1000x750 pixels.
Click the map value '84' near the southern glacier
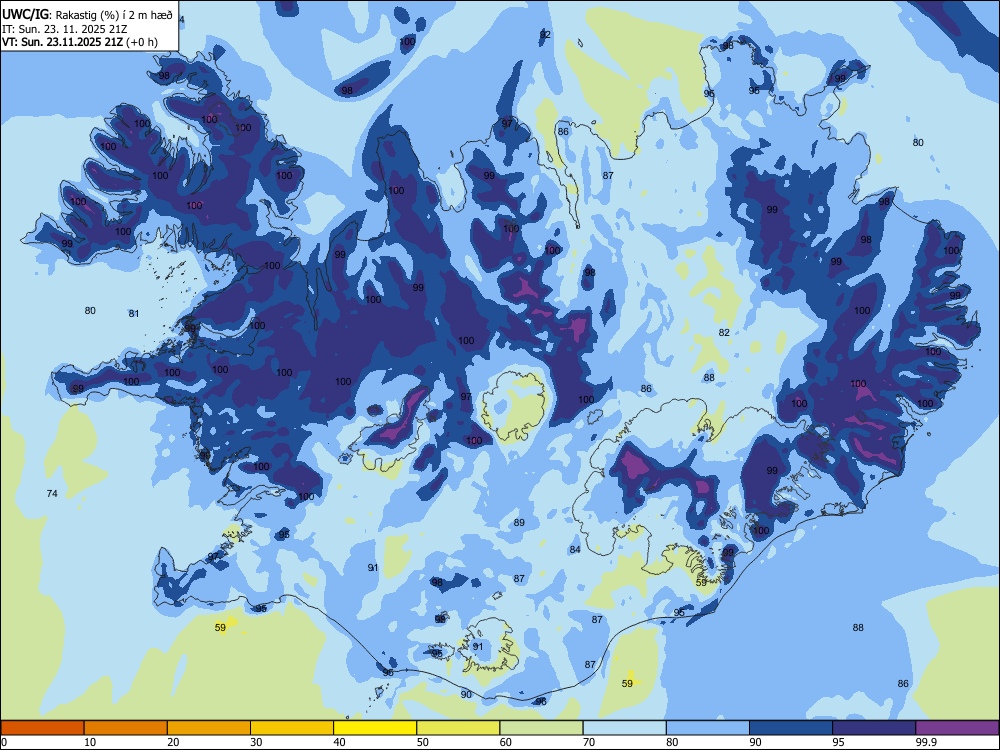575,550
